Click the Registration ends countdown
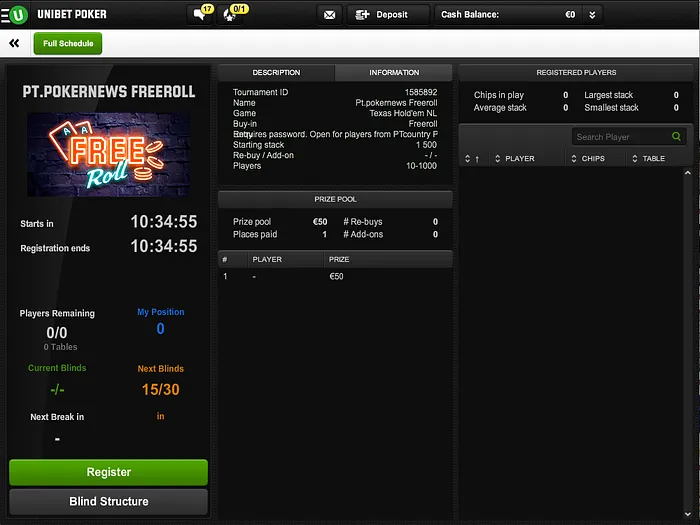Screen dimensions: 700x525 pyautogui.click(x=163, y=246)
